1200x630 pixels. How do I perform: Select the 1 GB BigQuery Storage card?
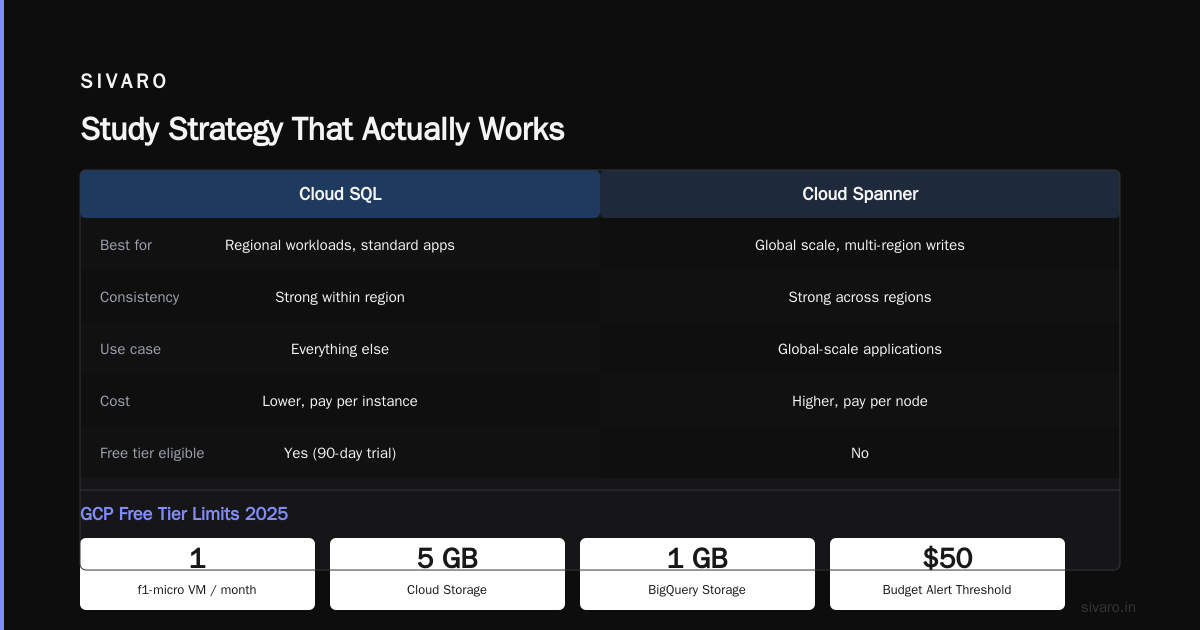pos(697,574)
